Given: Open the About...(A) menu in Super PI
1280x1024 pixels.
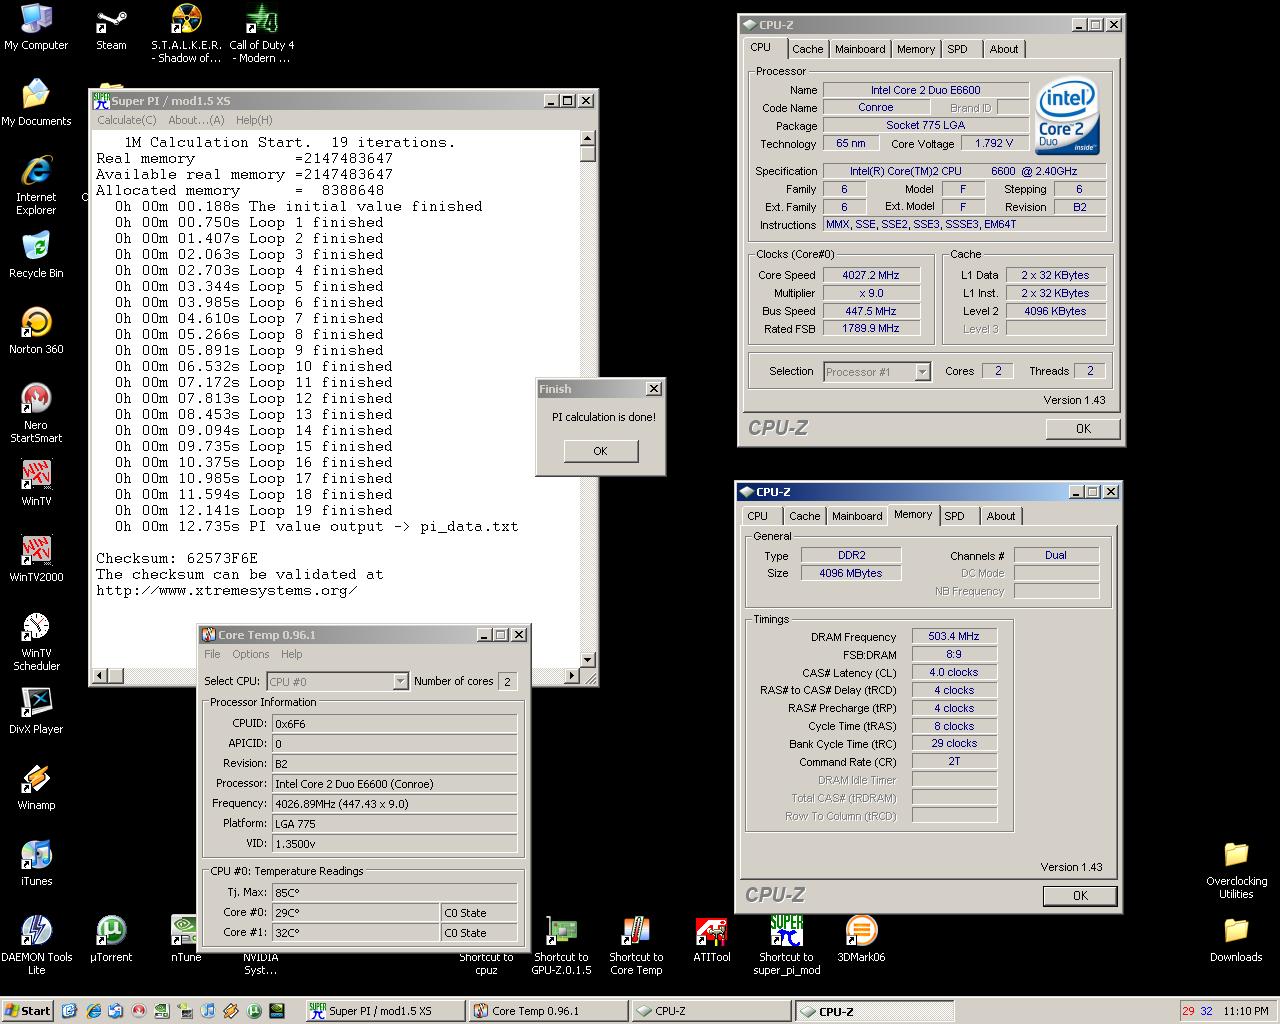Looking at the screenshot, I should tap(196, 120).
